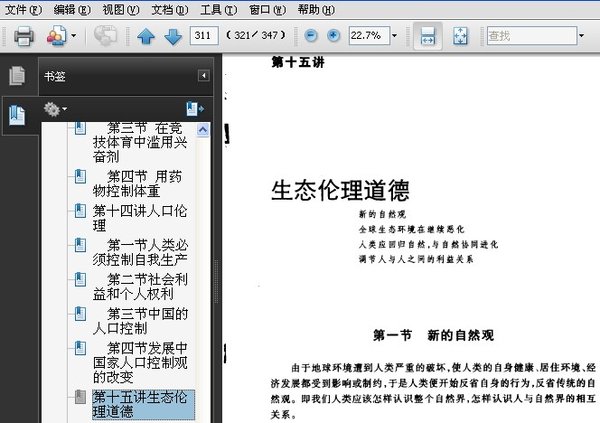The height and width of the screenshot is (423, 600).
Task: Click the section heading 第一节 新的自然观
Action: [434, 335]
